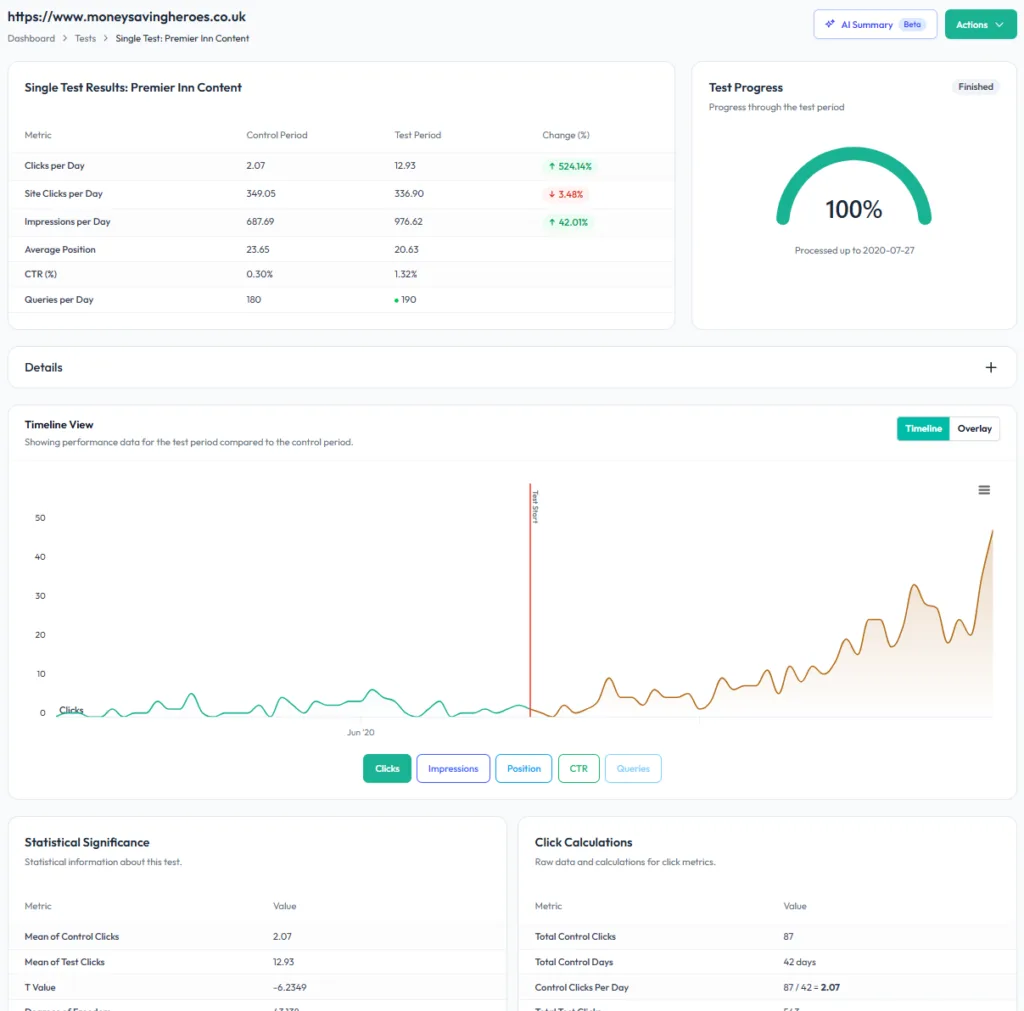This screenshot has width=1024, height=1011.
Task: Navigate to the Tests breadcrumb
Action: pos(85,38)
